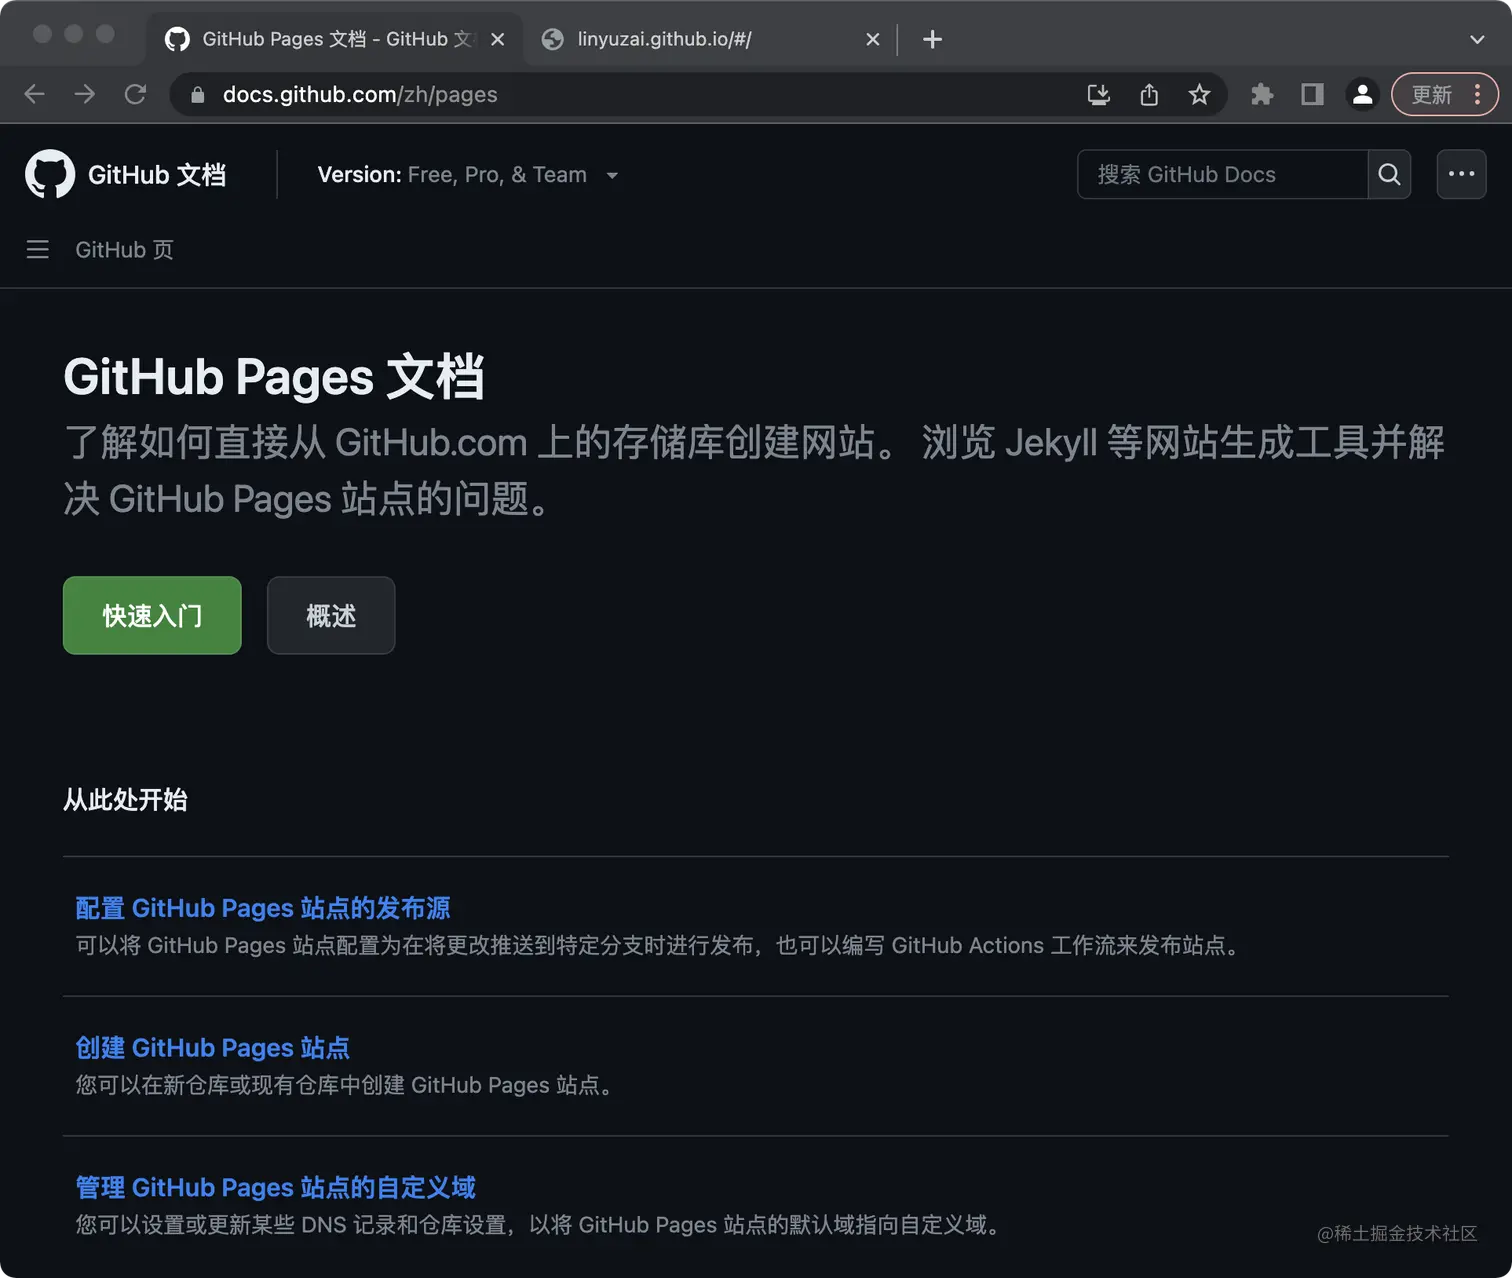Image resolution: width=1512 pixels, height=1278 pixels.
Task: Open 创建 GitHub Pages 站点 link
Action: (x=213, y=1048)
